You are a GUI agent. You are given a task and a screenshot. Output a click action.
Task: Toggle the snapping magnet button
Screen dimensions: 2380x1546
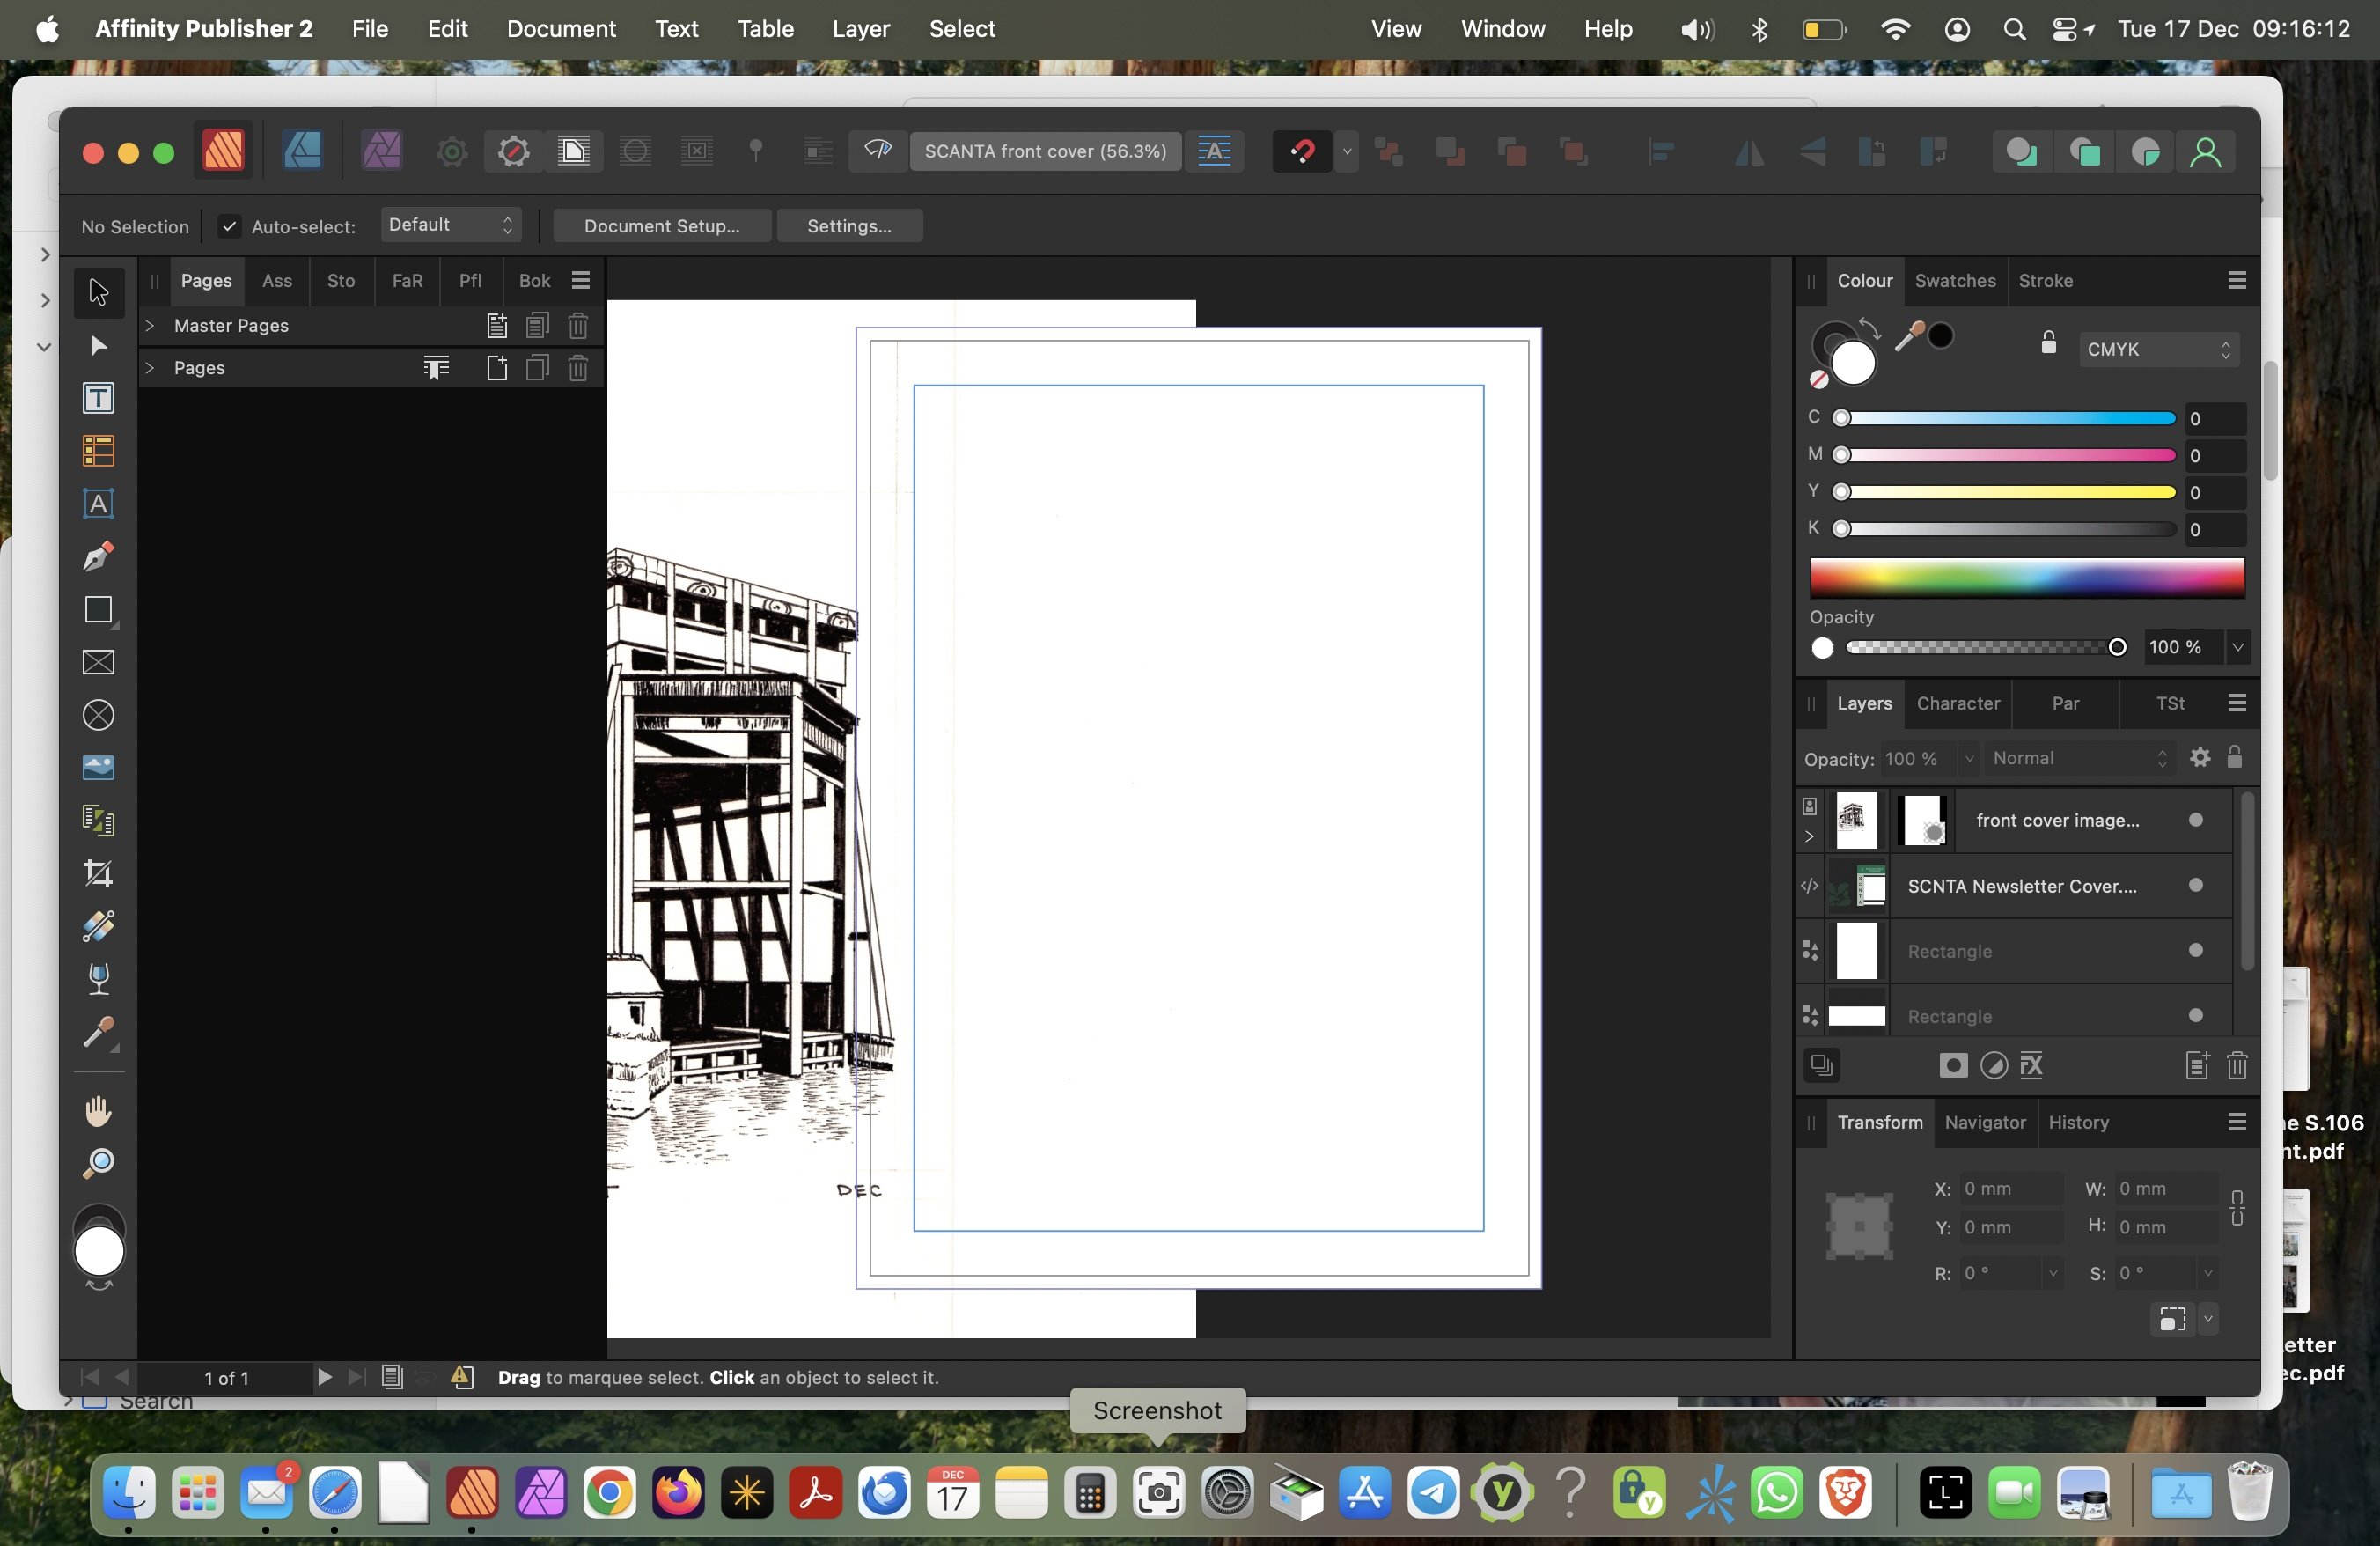point(1301,151)
